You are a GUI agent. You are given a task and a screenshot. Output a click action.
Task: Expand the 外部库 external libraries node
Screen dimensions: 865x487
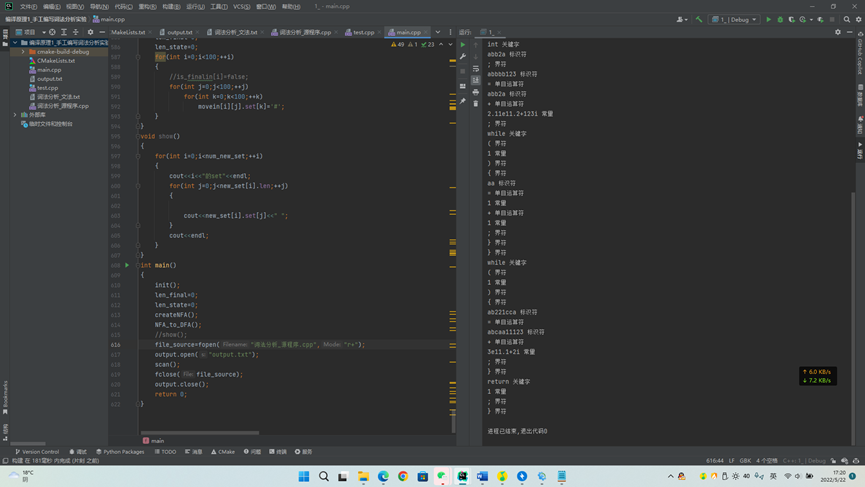click(15, 115)
